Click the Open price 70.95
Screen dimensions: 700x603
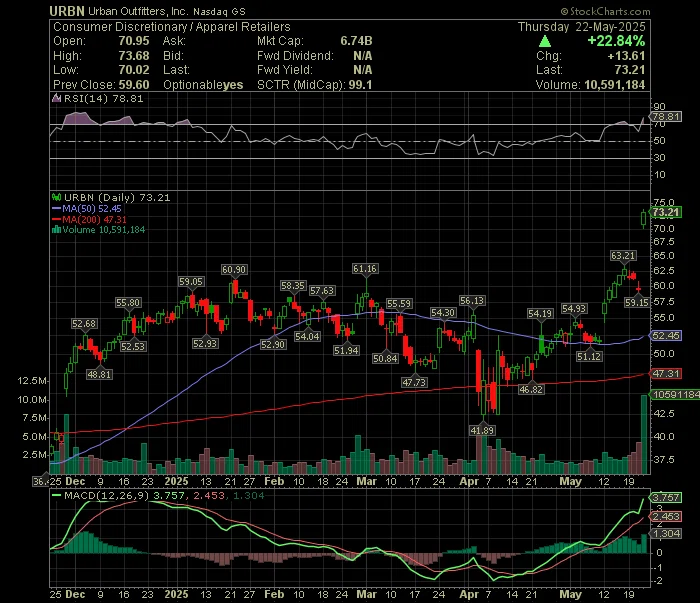133,41
